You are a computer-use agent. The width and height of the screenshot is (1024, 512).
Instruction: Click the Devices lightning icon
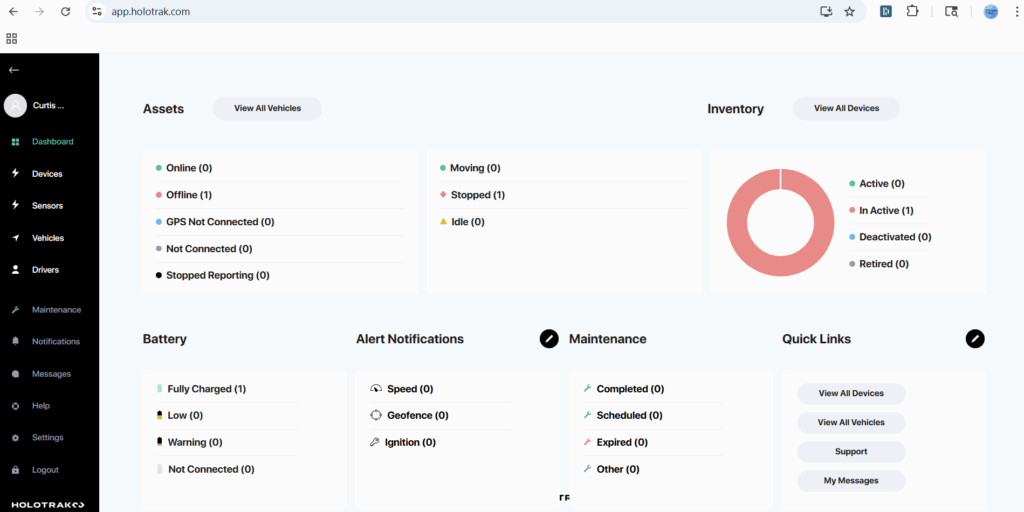click(x=16, y=173)
